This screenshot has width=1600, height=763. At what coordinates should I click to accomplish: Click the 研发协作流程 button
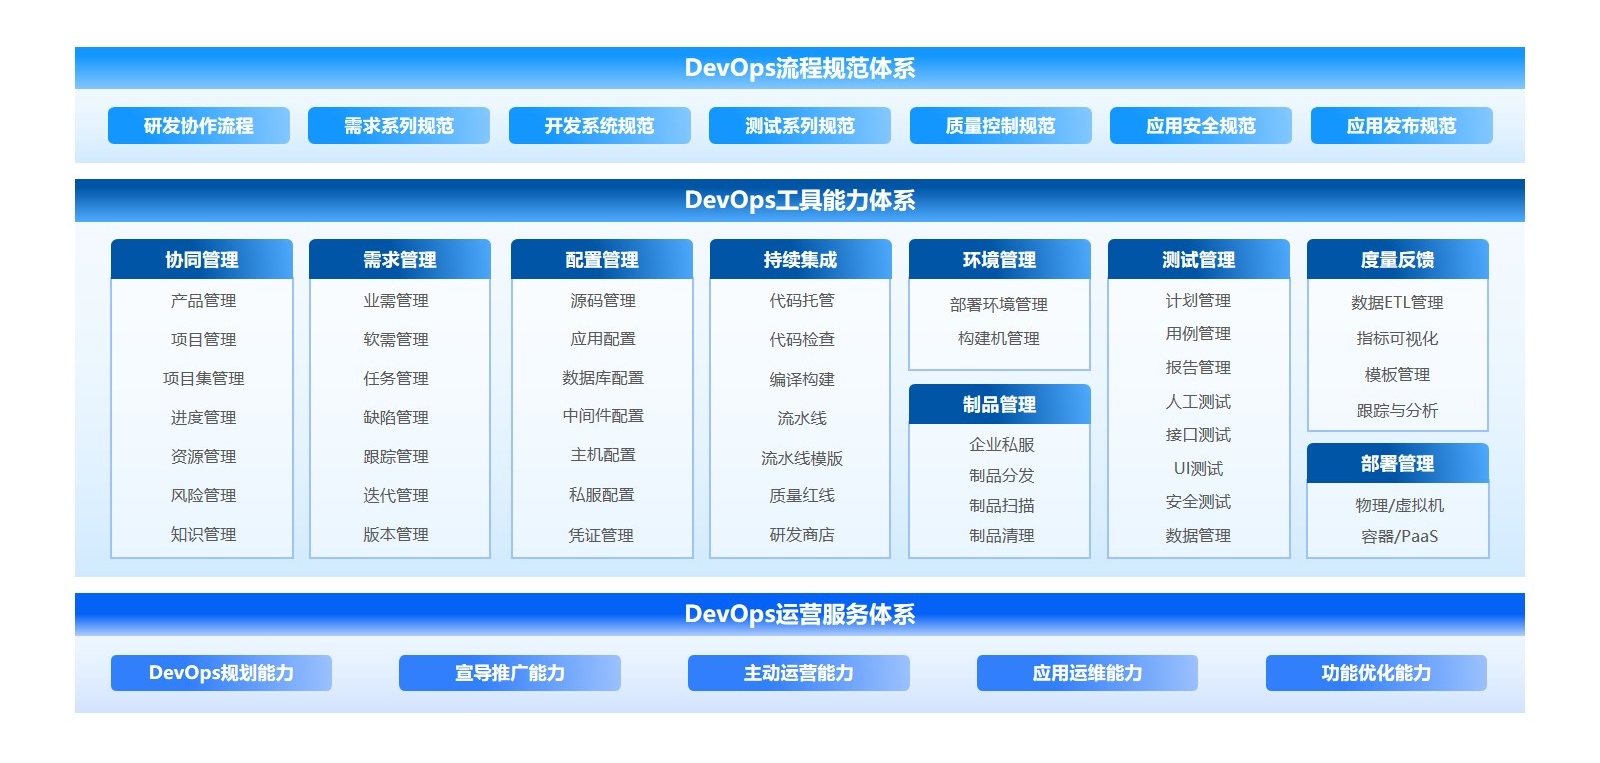199,126
